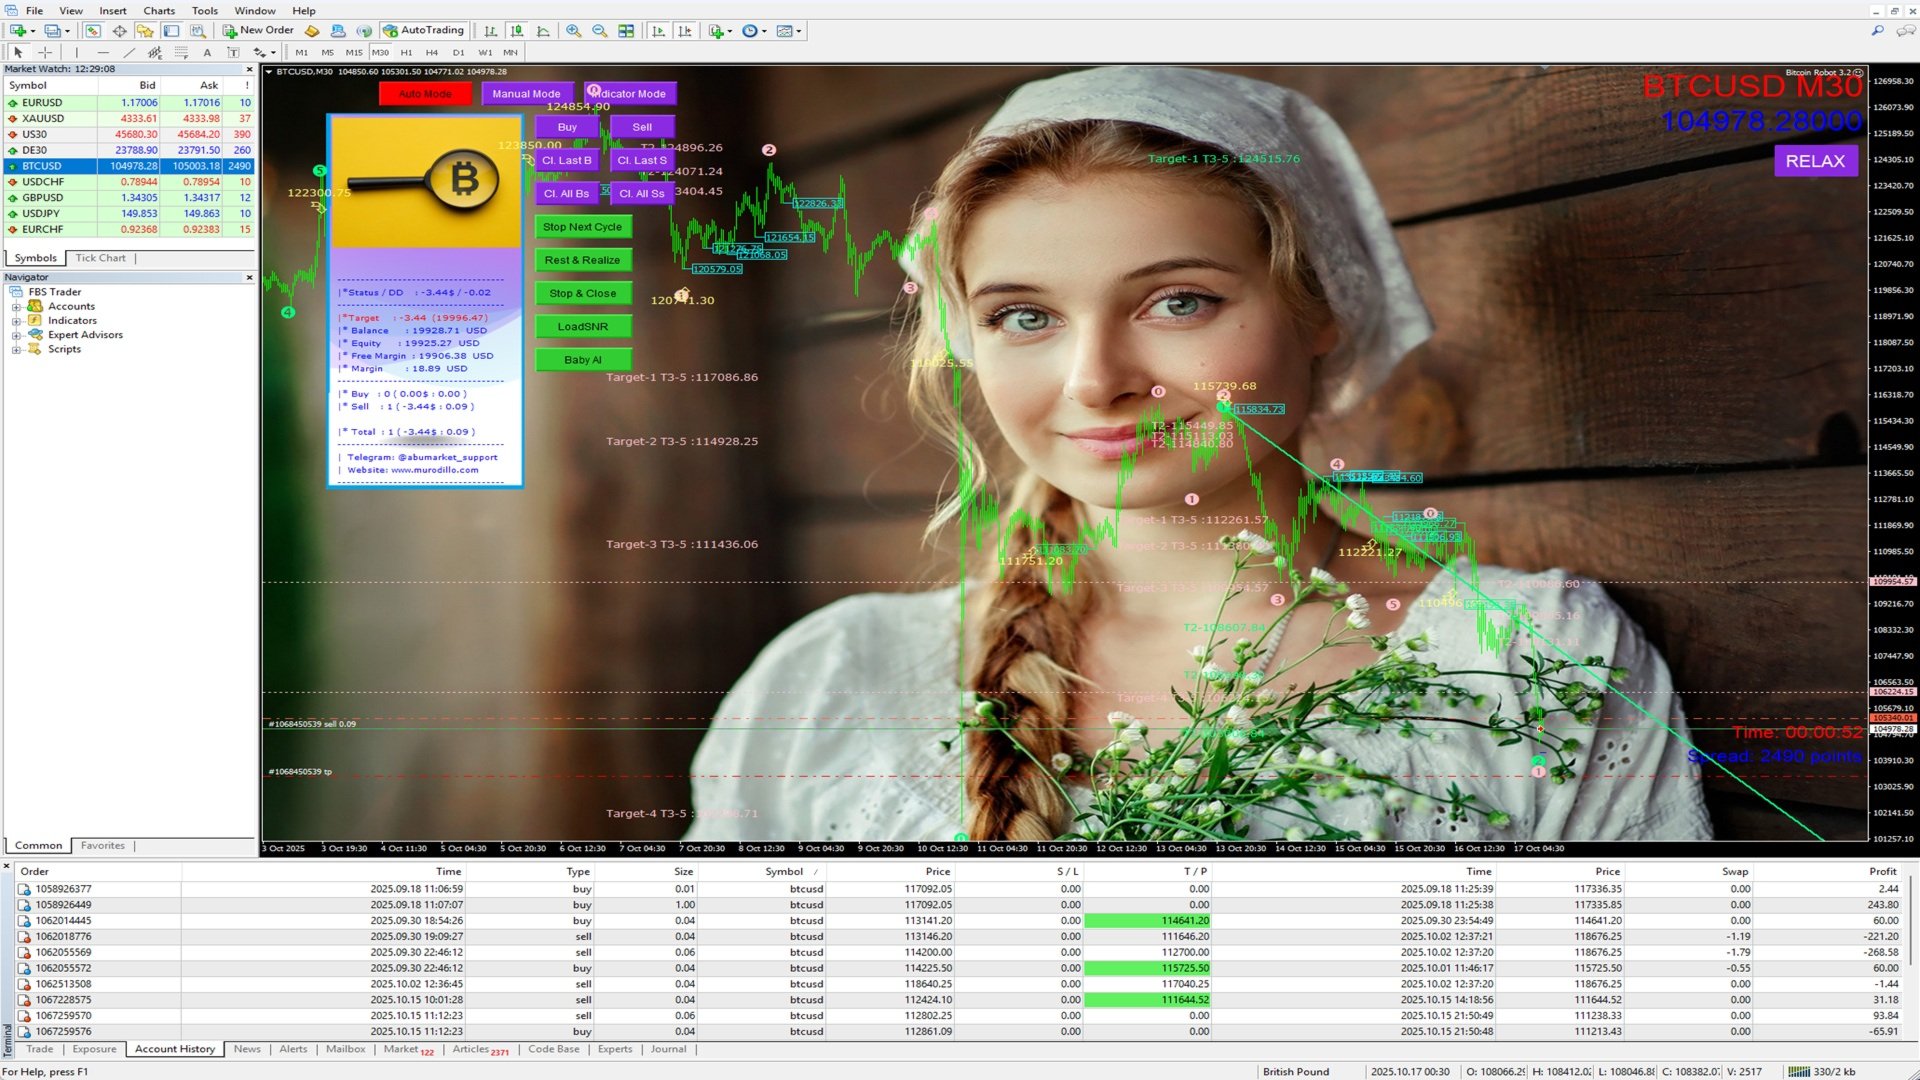Select the XAUUSD row in Market Watch
Image resolution: width=1920 pixels, height=1080 pixels.
click(x=43, y=118)
